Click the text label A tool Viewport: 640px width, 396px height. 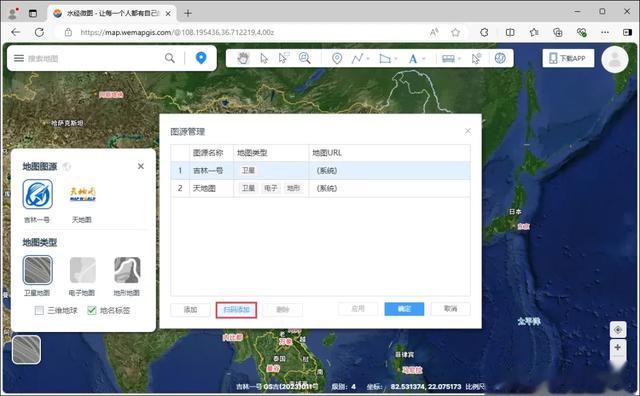click(413, 59)
